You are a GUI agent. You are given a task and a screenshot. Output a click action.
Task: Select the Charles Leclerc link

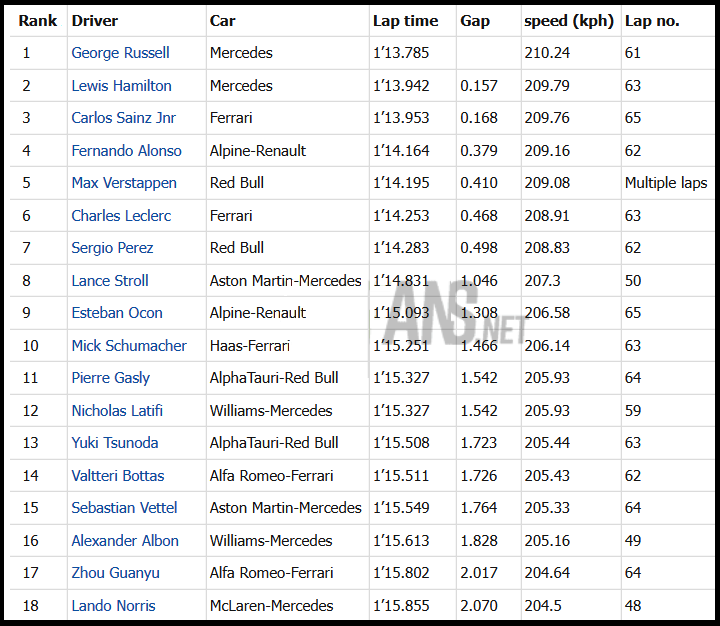121,215
